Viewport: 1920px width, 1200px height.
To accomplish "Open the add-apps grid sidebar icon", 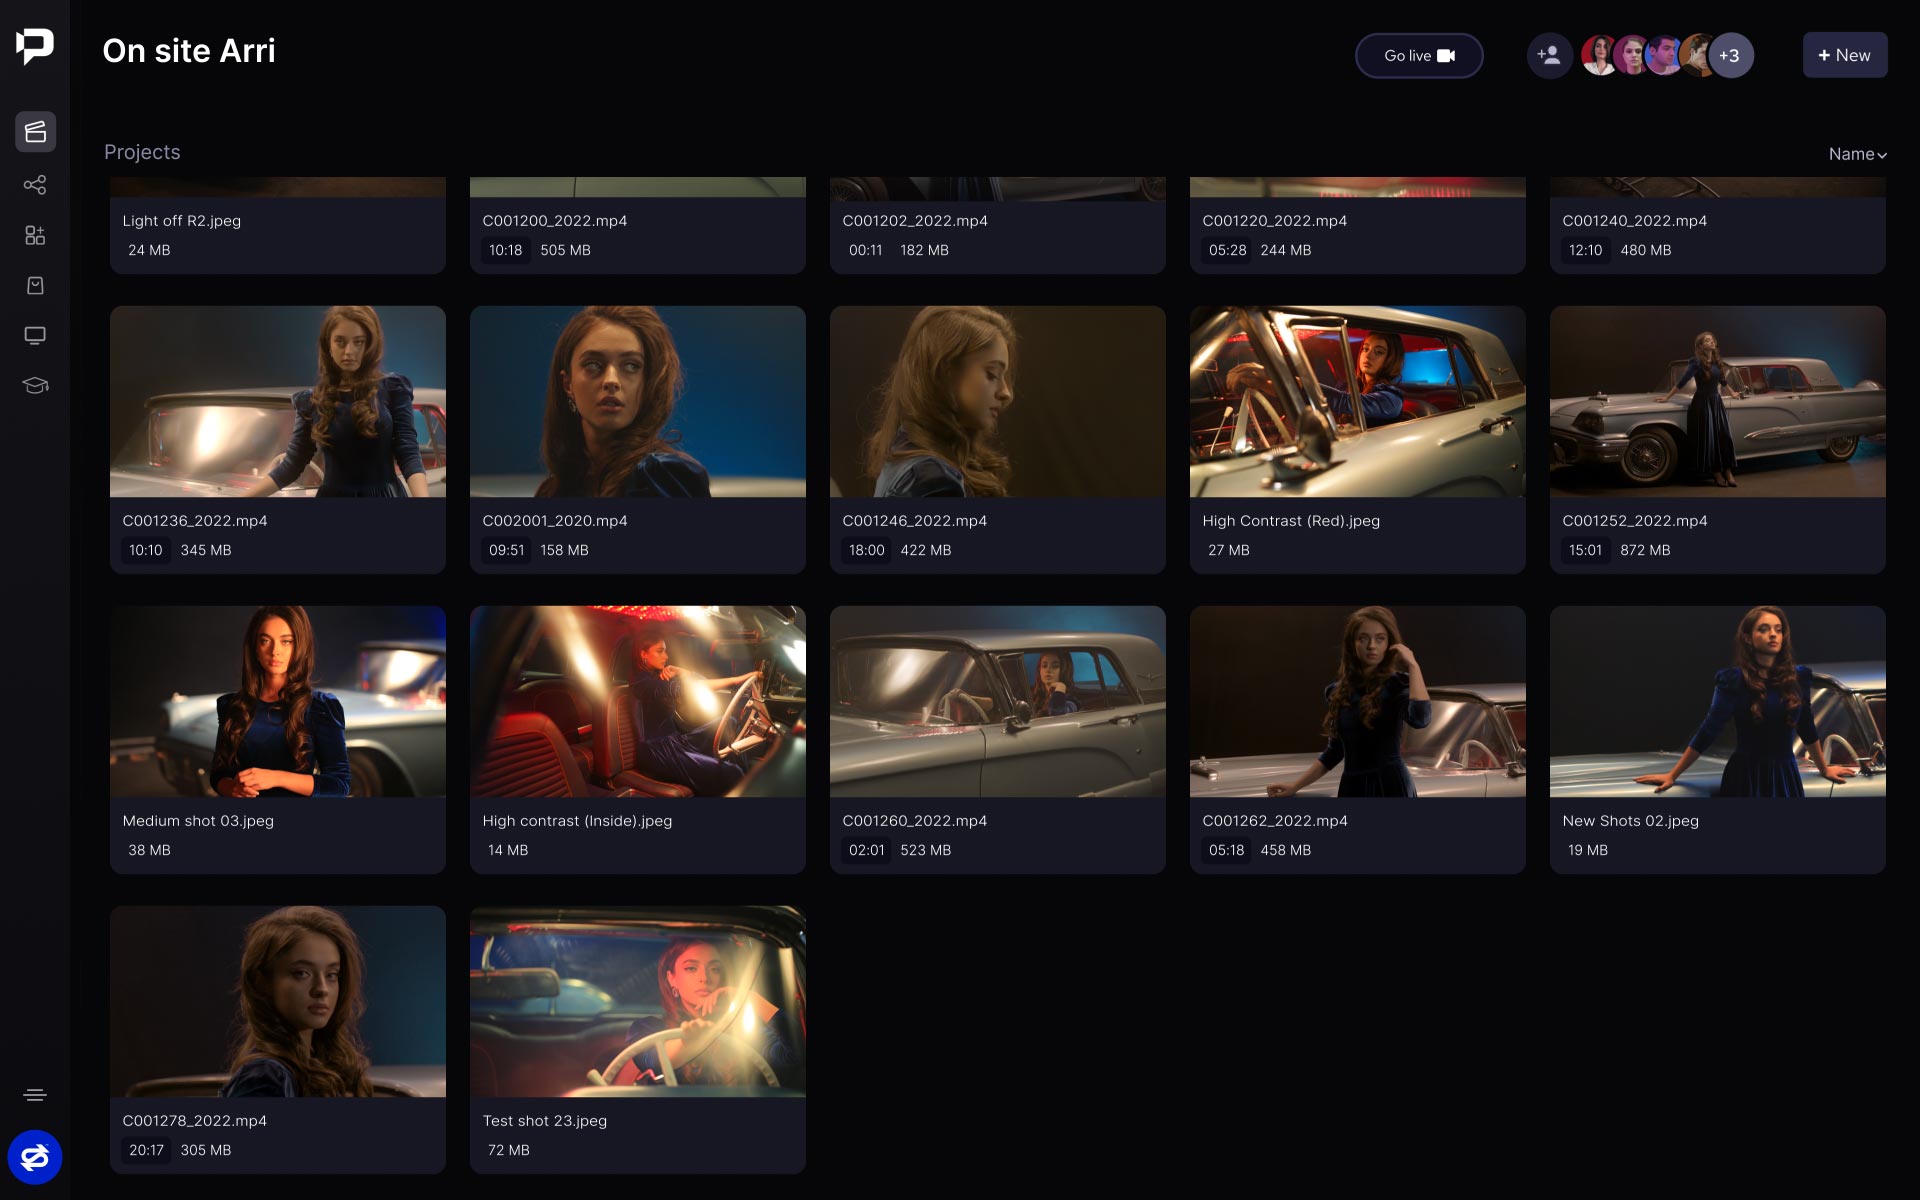I will 35,235.
